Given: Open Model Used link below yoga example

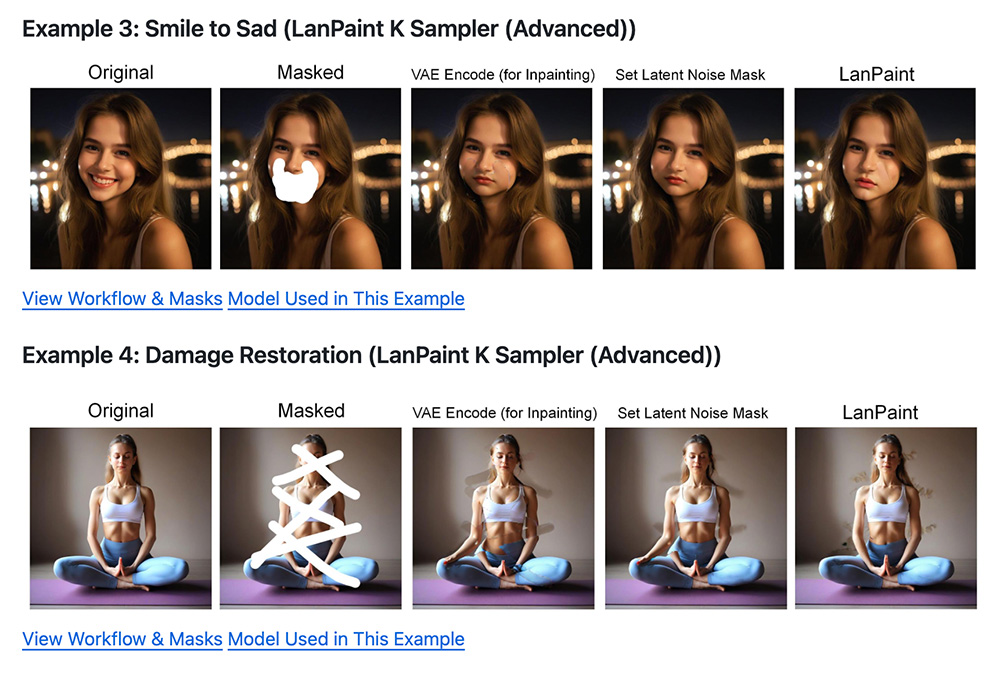Looking at the screenshot, I should coord(346,639).
